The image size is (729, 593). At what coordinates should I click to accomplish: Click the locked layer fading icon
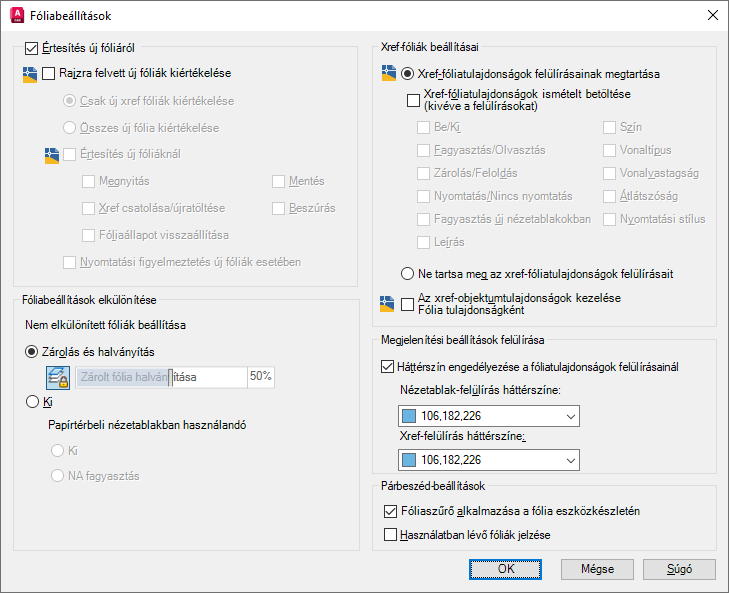pyautogui.click(x=58, y=377)
